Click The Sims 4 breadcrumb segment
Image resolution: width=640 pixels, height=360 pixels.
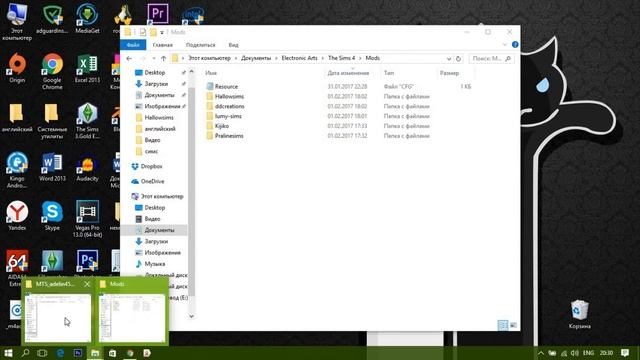(x=341, y=58)
